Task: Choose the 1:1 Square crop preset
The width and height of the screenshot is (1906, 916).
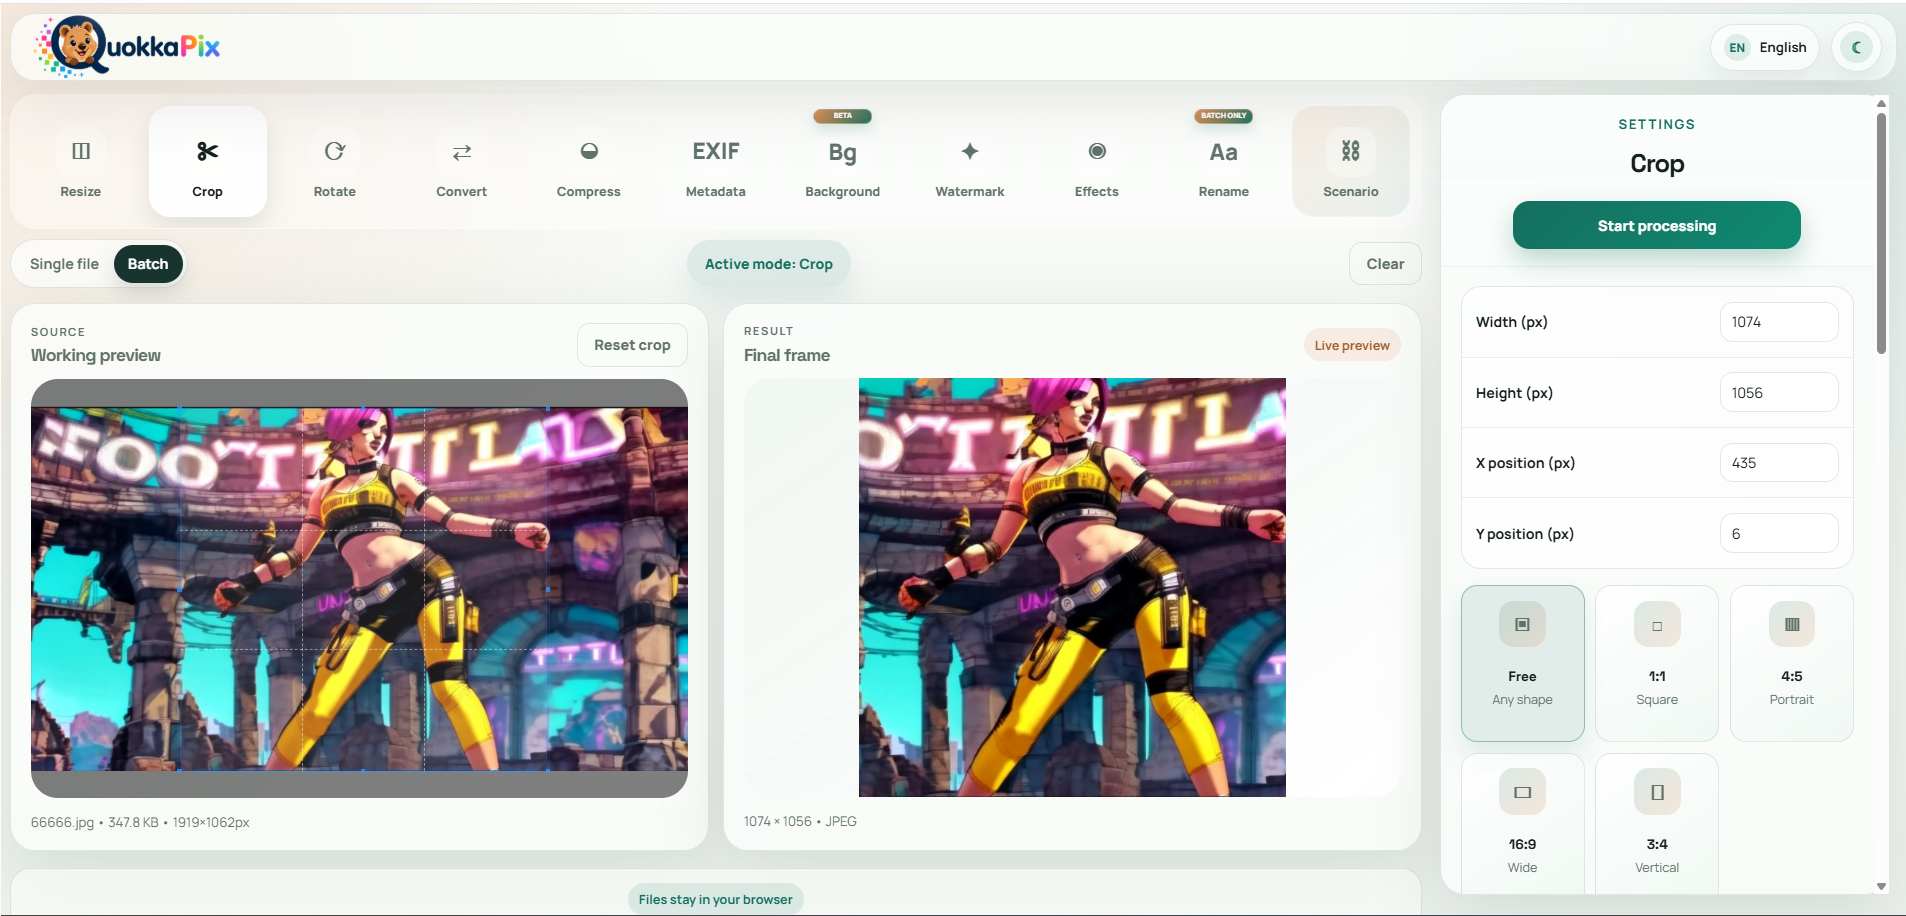Action: pyautogui.click(x=1657, y=663)
